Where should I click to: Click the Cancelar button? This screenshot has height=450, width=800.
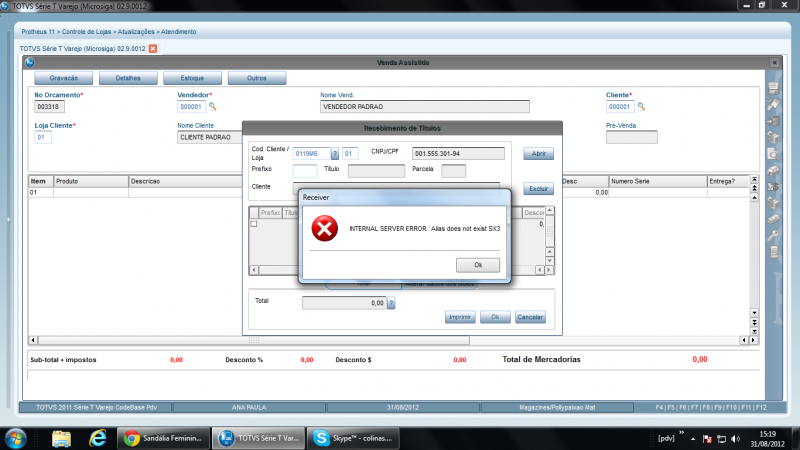pos(530,317)
